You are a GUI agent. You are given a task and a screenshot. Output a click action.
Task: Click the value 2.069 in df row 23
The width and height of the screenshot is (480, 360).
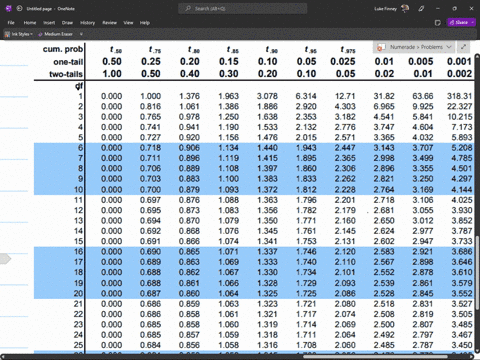coord(345,324)
